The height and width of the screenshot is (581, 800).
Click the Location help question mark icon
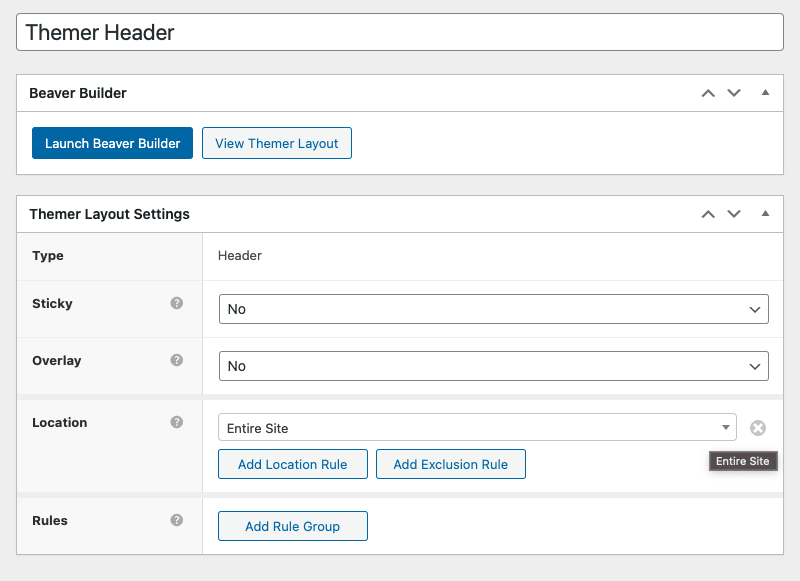pyautogui.click(x=177, y=422)
